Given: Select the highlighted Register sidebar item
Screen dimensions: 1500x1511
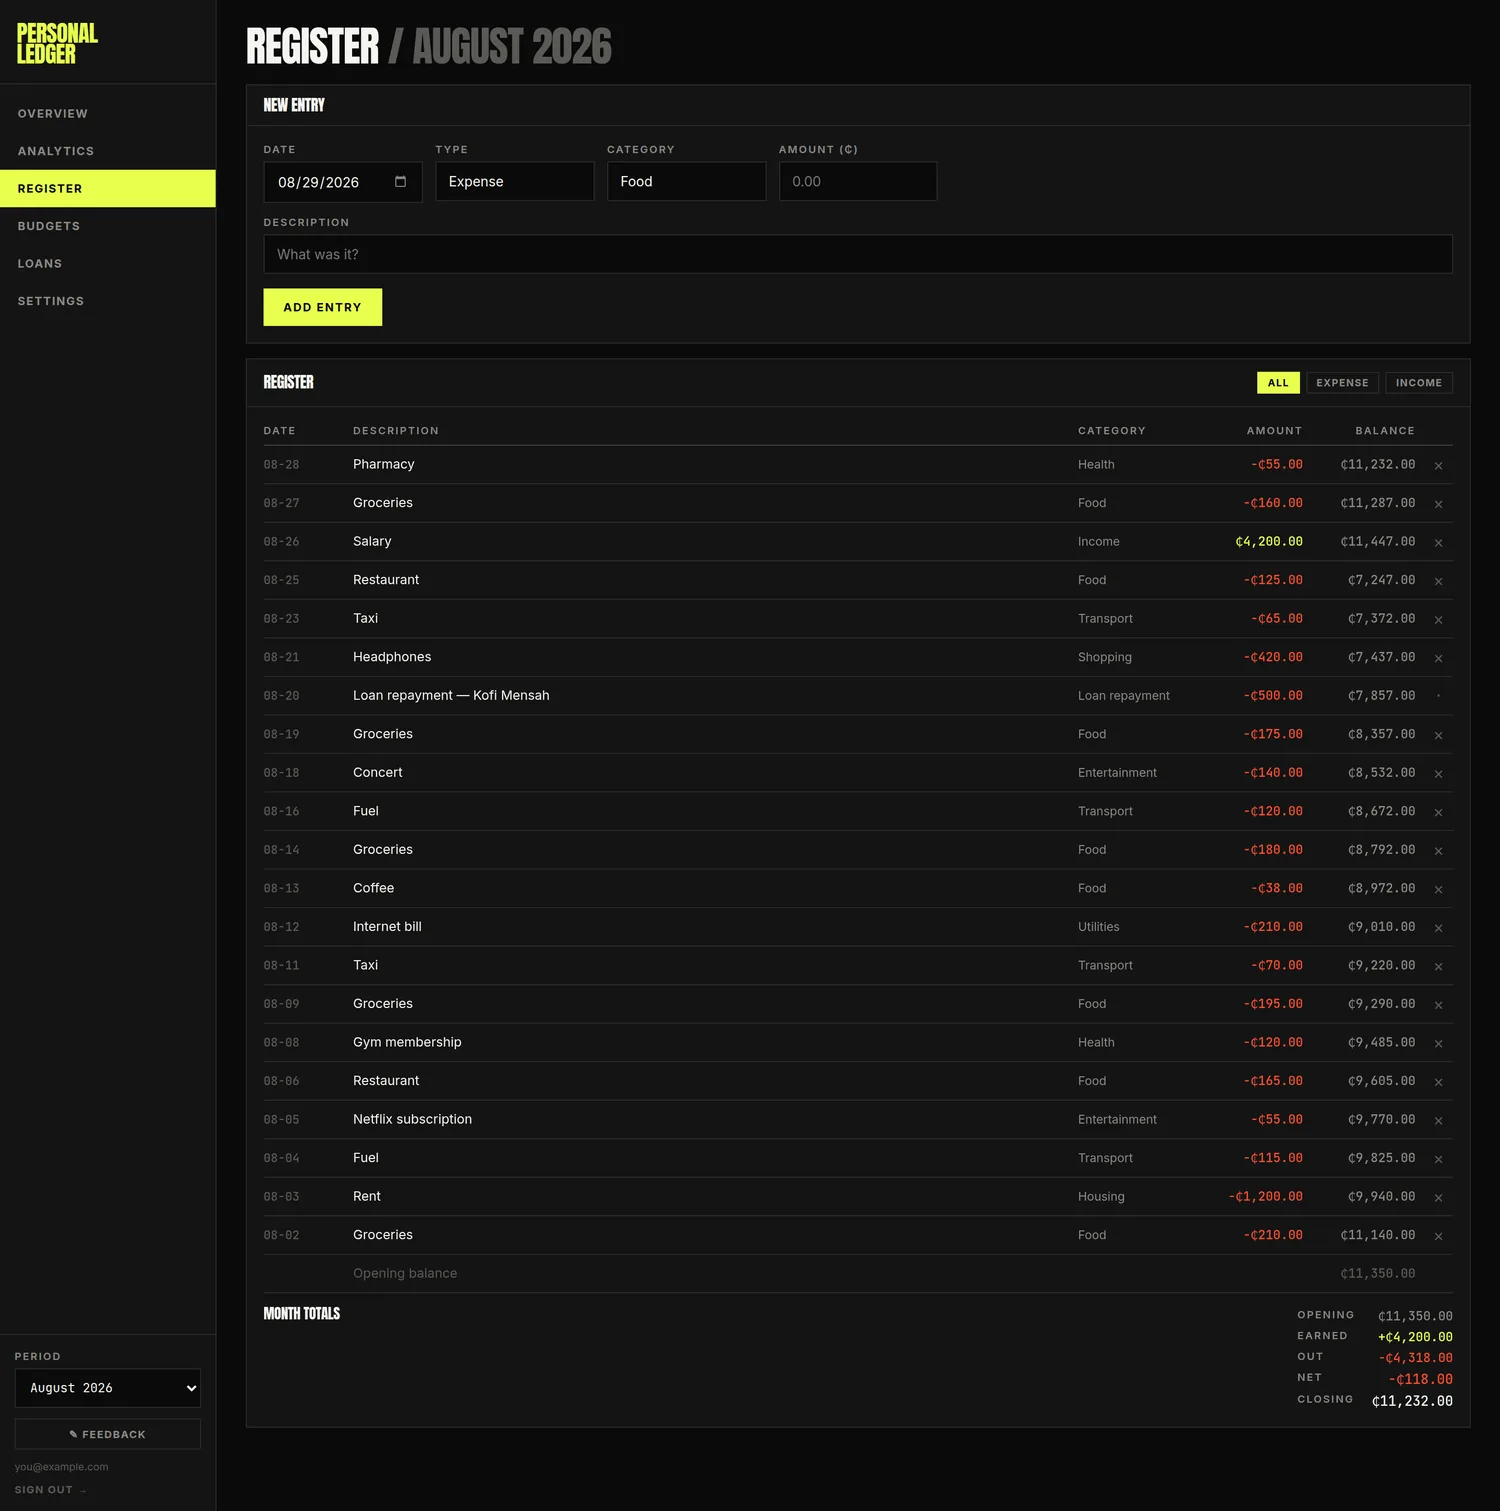Looking at the screenshot, I should 108,189.
